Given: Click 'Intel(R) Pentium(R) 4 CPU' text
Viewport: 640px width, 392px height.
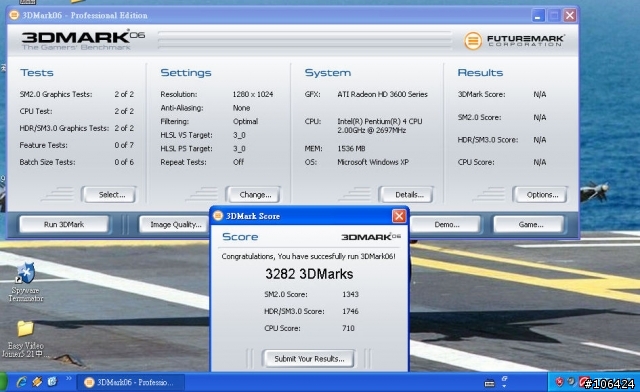Looking at the screenshot, I should (380, 121).
